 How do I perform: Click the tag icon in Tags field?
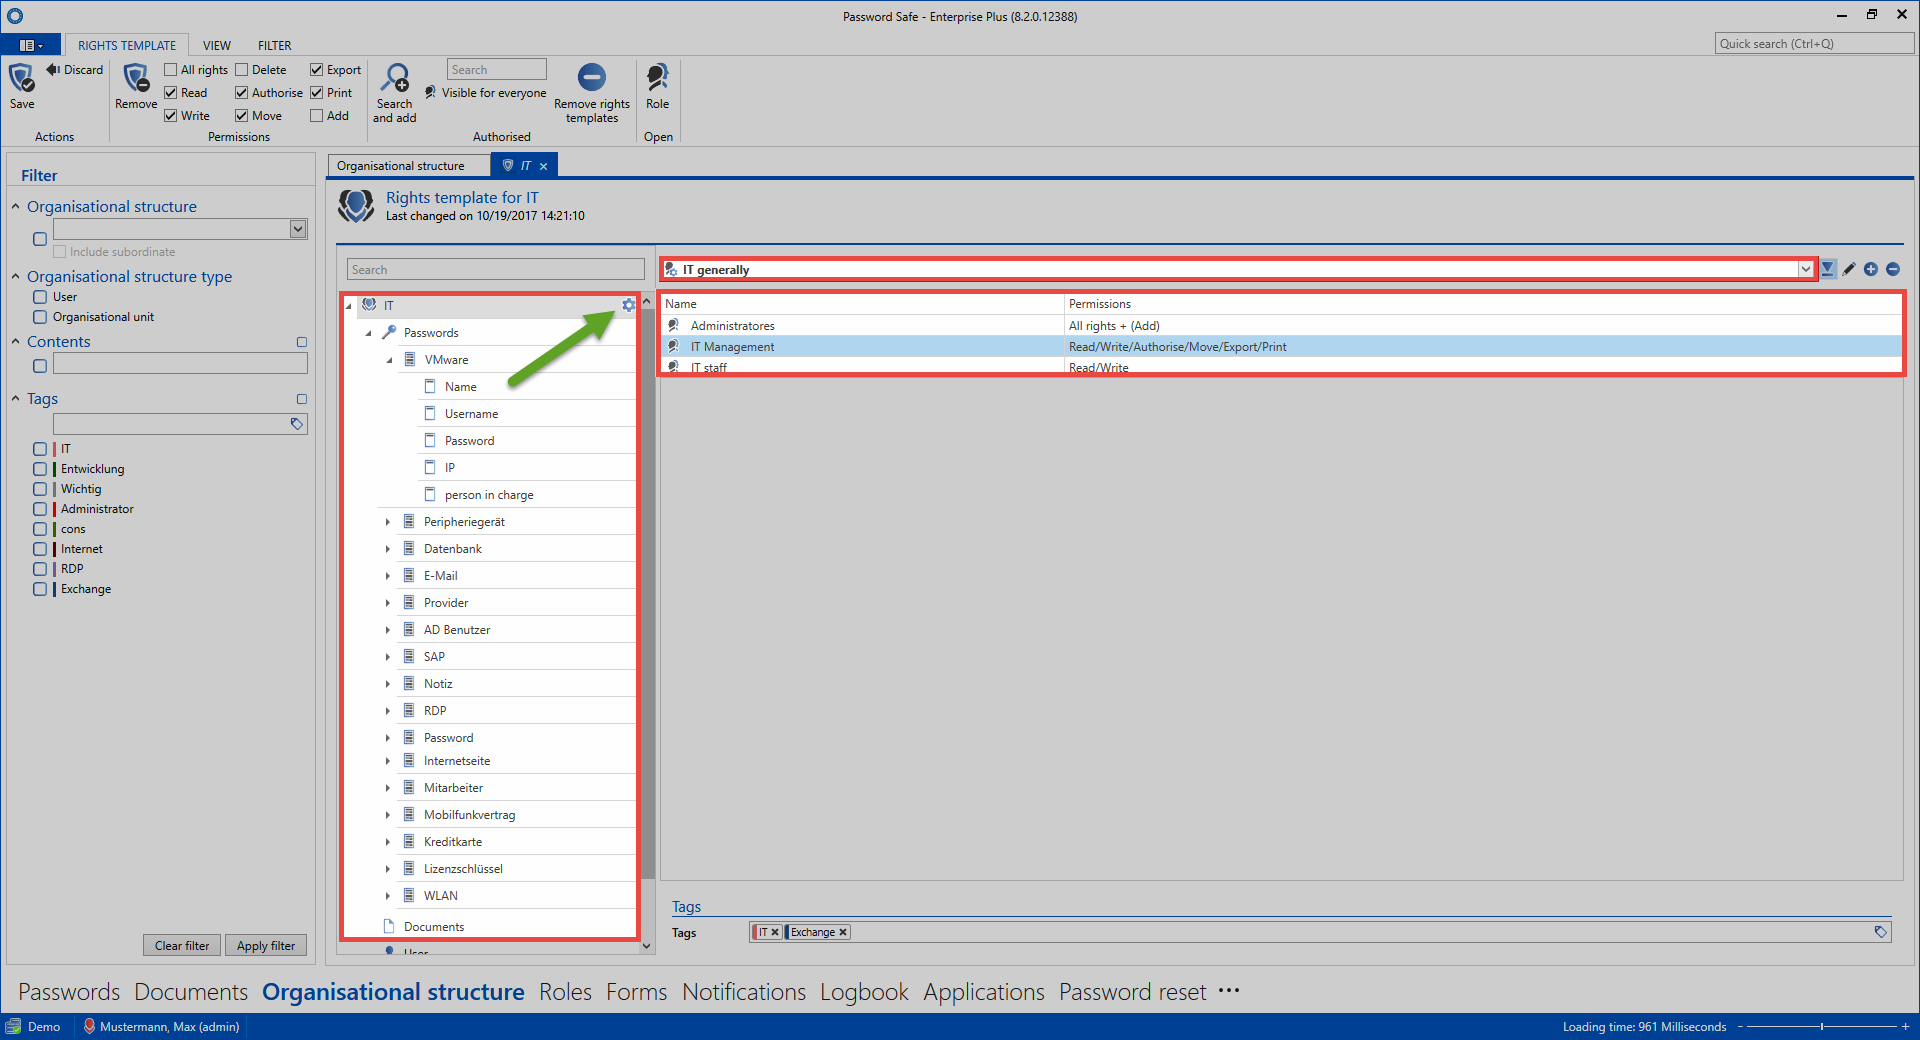[1880, 932]
